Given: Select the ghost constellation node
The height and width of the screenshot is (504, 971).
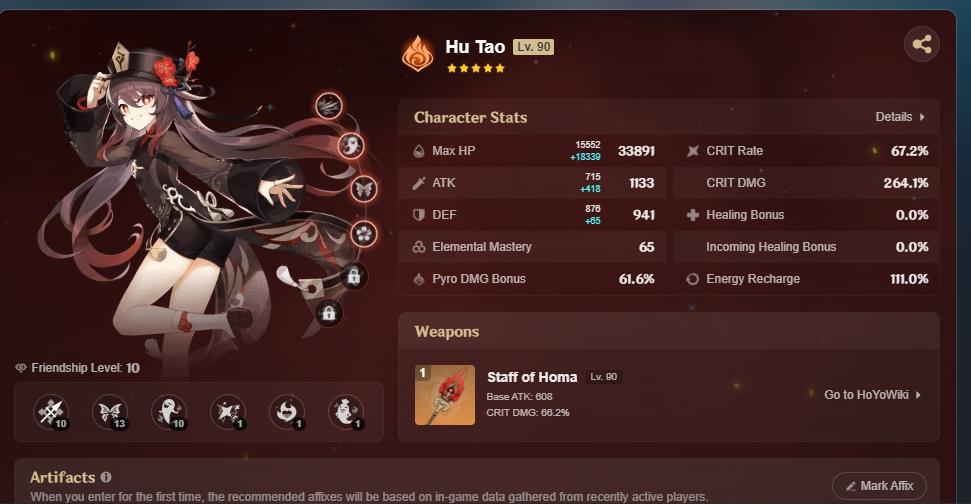Looking at the screenshot, I should click(x=351, y=146).
